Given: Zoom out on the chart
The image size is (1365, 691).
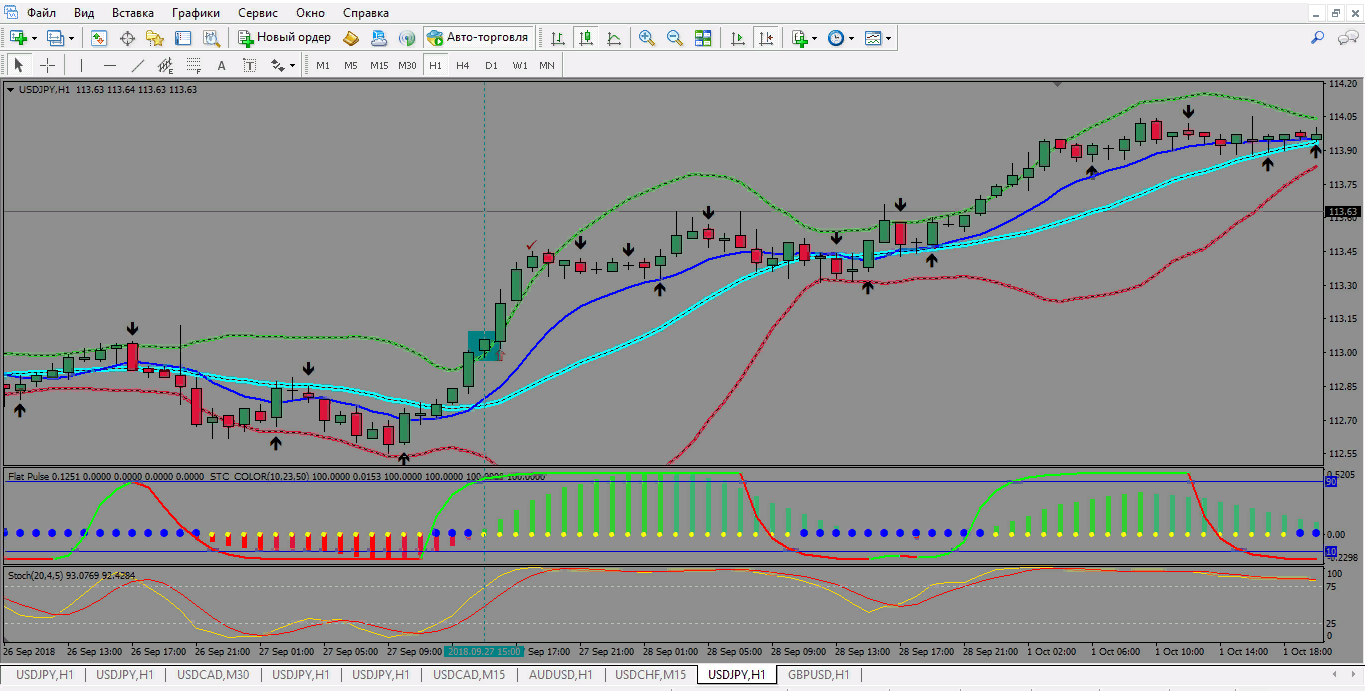Looking at the screenshot, I should [x=675, y=38].
